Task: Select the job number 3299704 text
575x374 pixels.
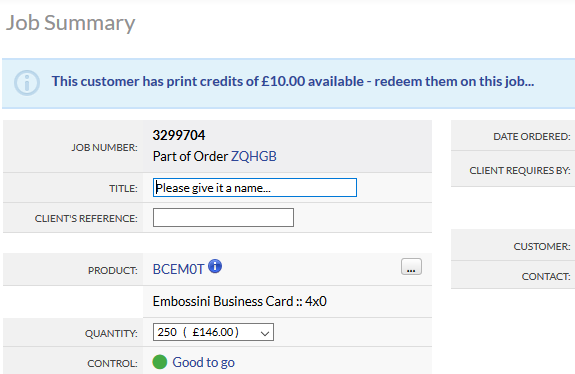Action: point(179,135)
